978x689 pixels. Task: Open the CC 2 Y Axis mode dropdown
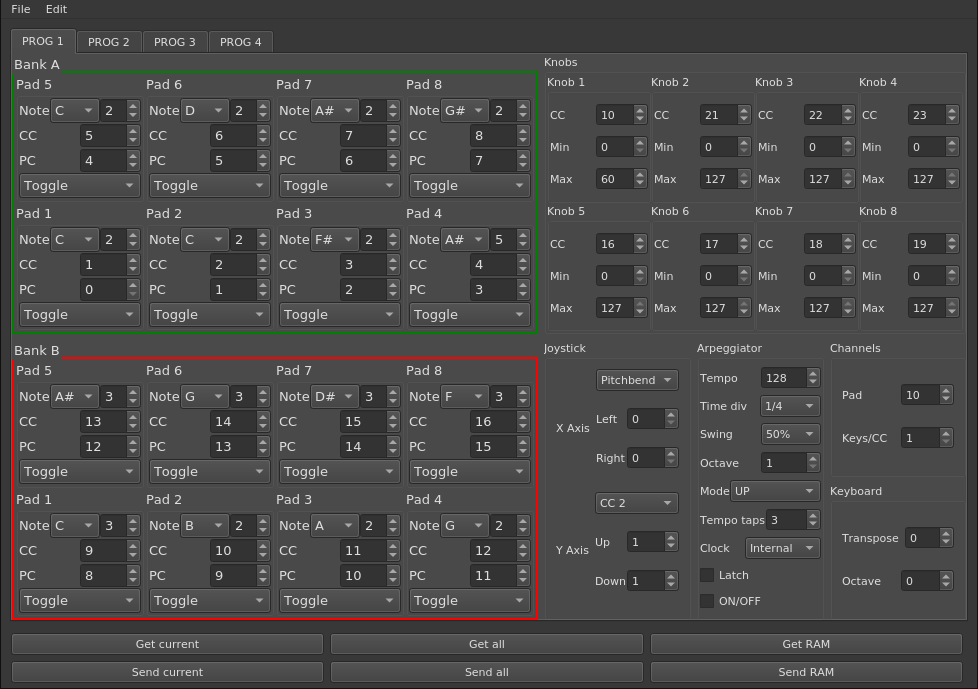637,503
